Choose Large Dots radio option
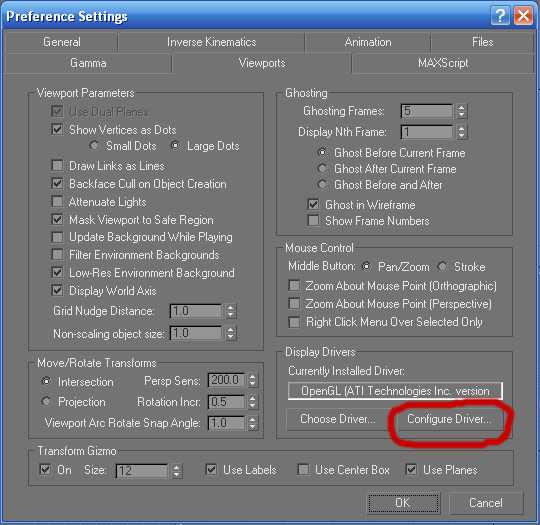 click(175, 146)
